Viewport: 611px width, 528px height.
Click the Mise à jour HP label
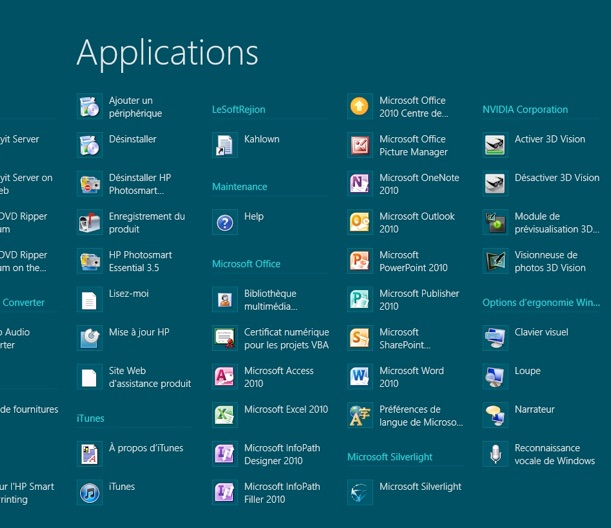coord(139,332)
